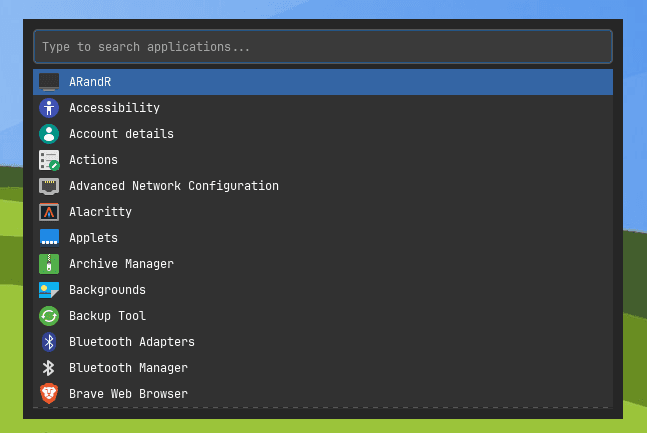The height and width of the screenshot is (433, 647).
Task: Open the Archive Manager entry
Action: pyautogui.click(x=121, y=264)
